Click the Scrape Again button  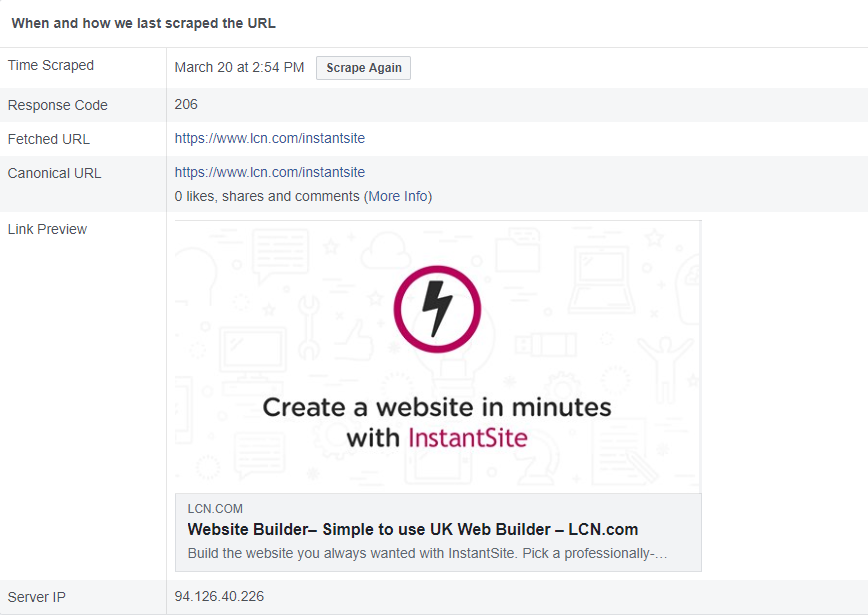point(363,68)
